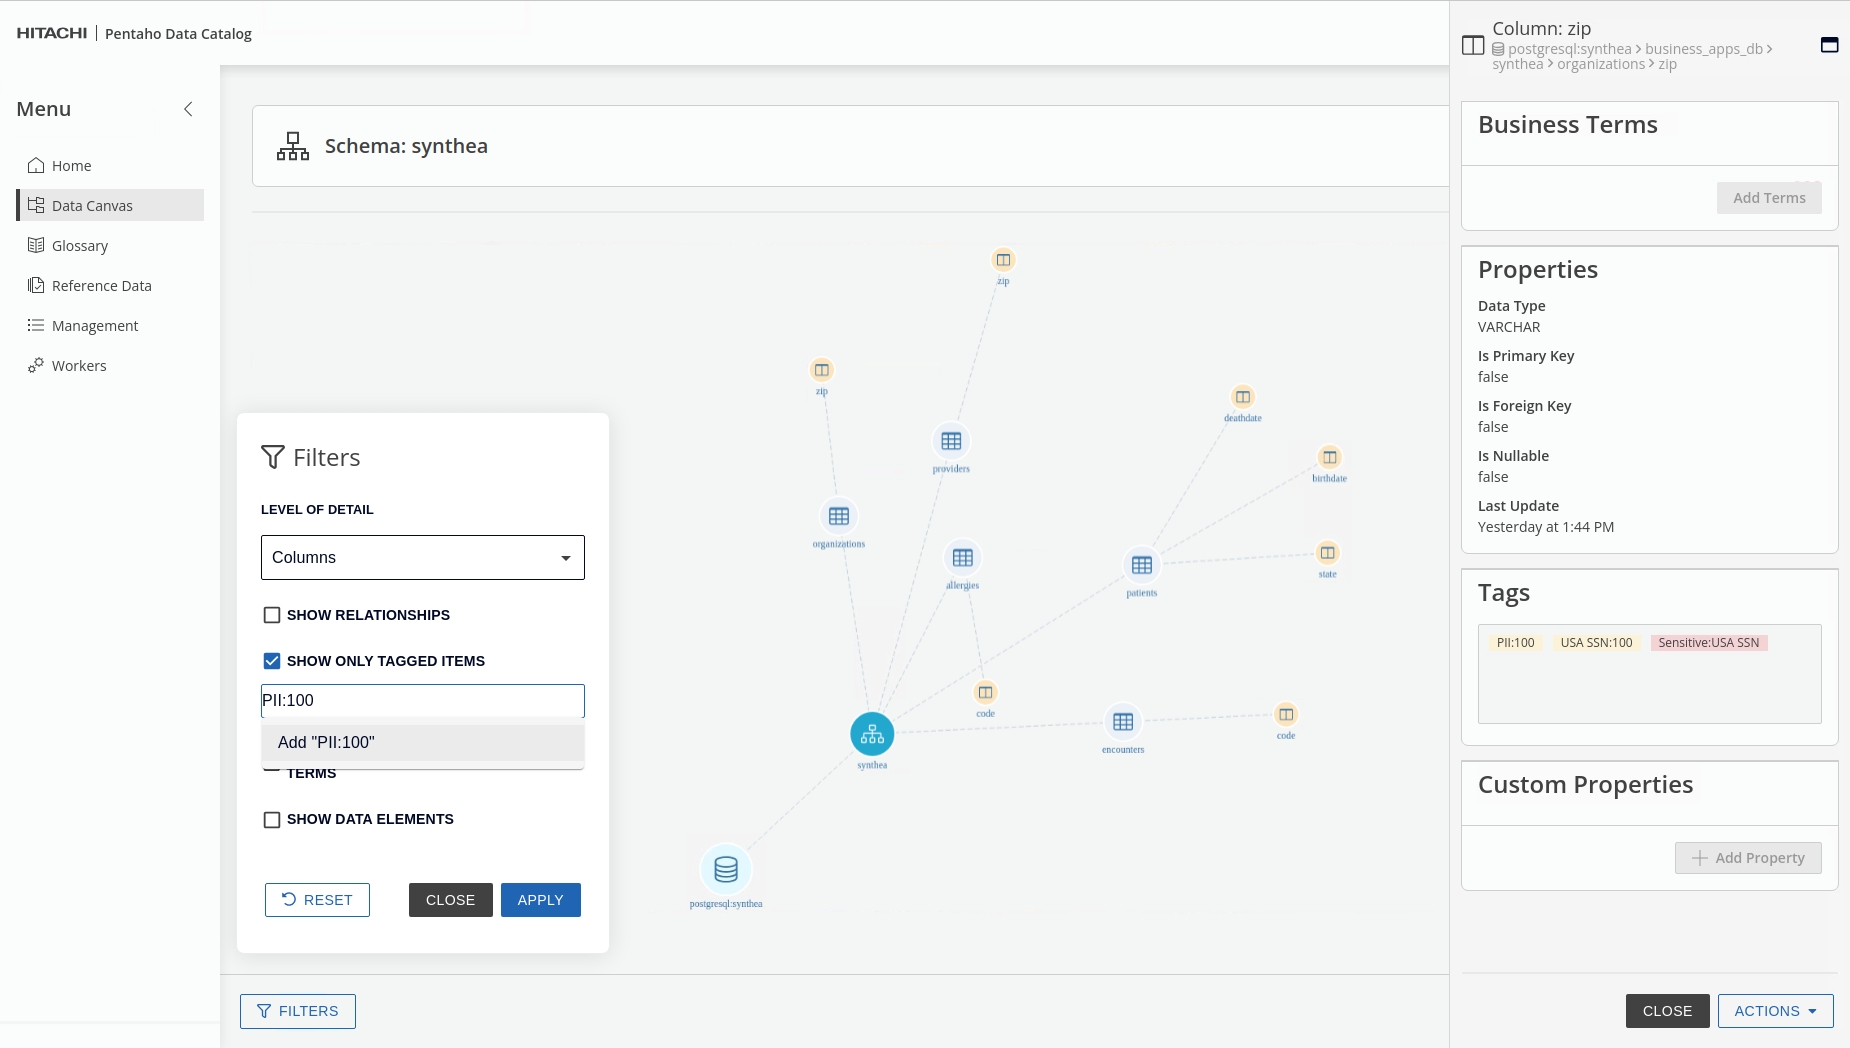Click the deathdate column node

1242,398
